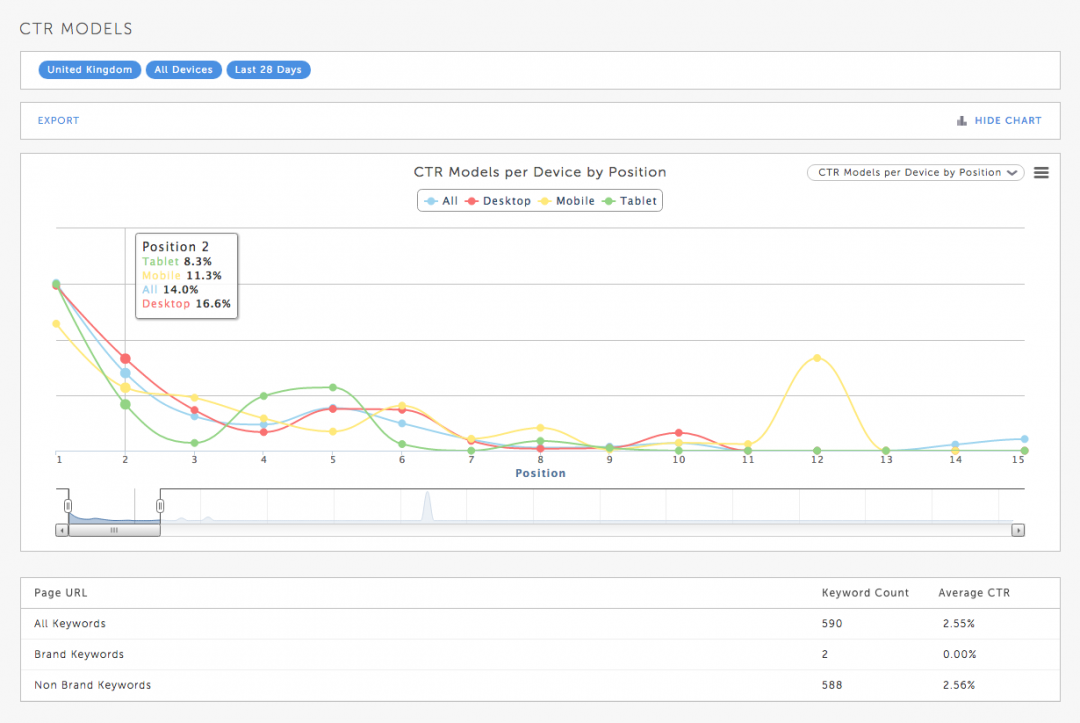Click the Export link
The width and height of the screenshot is (1080, 723).
pos(59,120)
